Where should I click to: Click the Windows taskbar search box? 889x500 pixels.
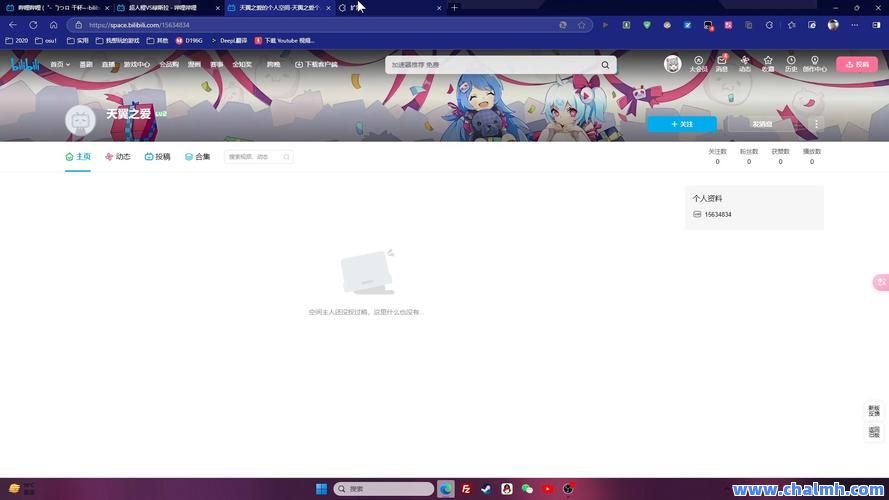pos(383,489)
